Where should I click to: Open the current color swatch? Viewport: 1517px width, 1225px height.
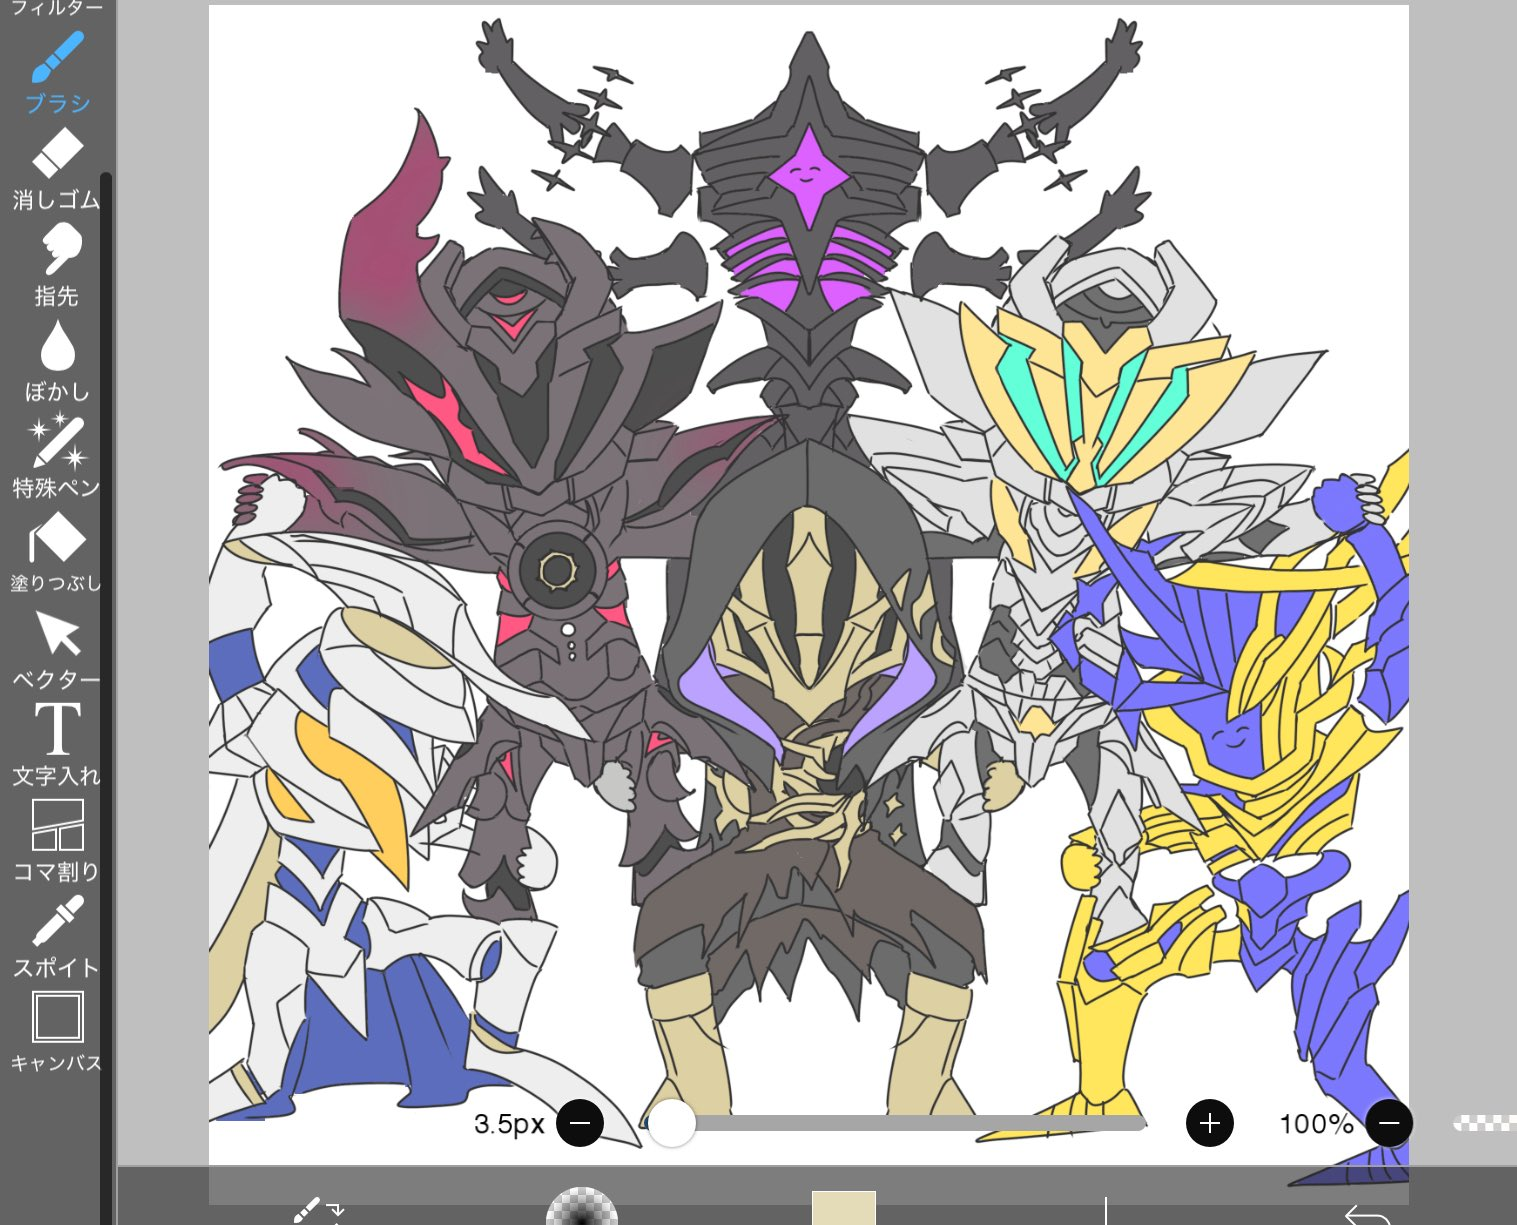[x=844, y=1208]
